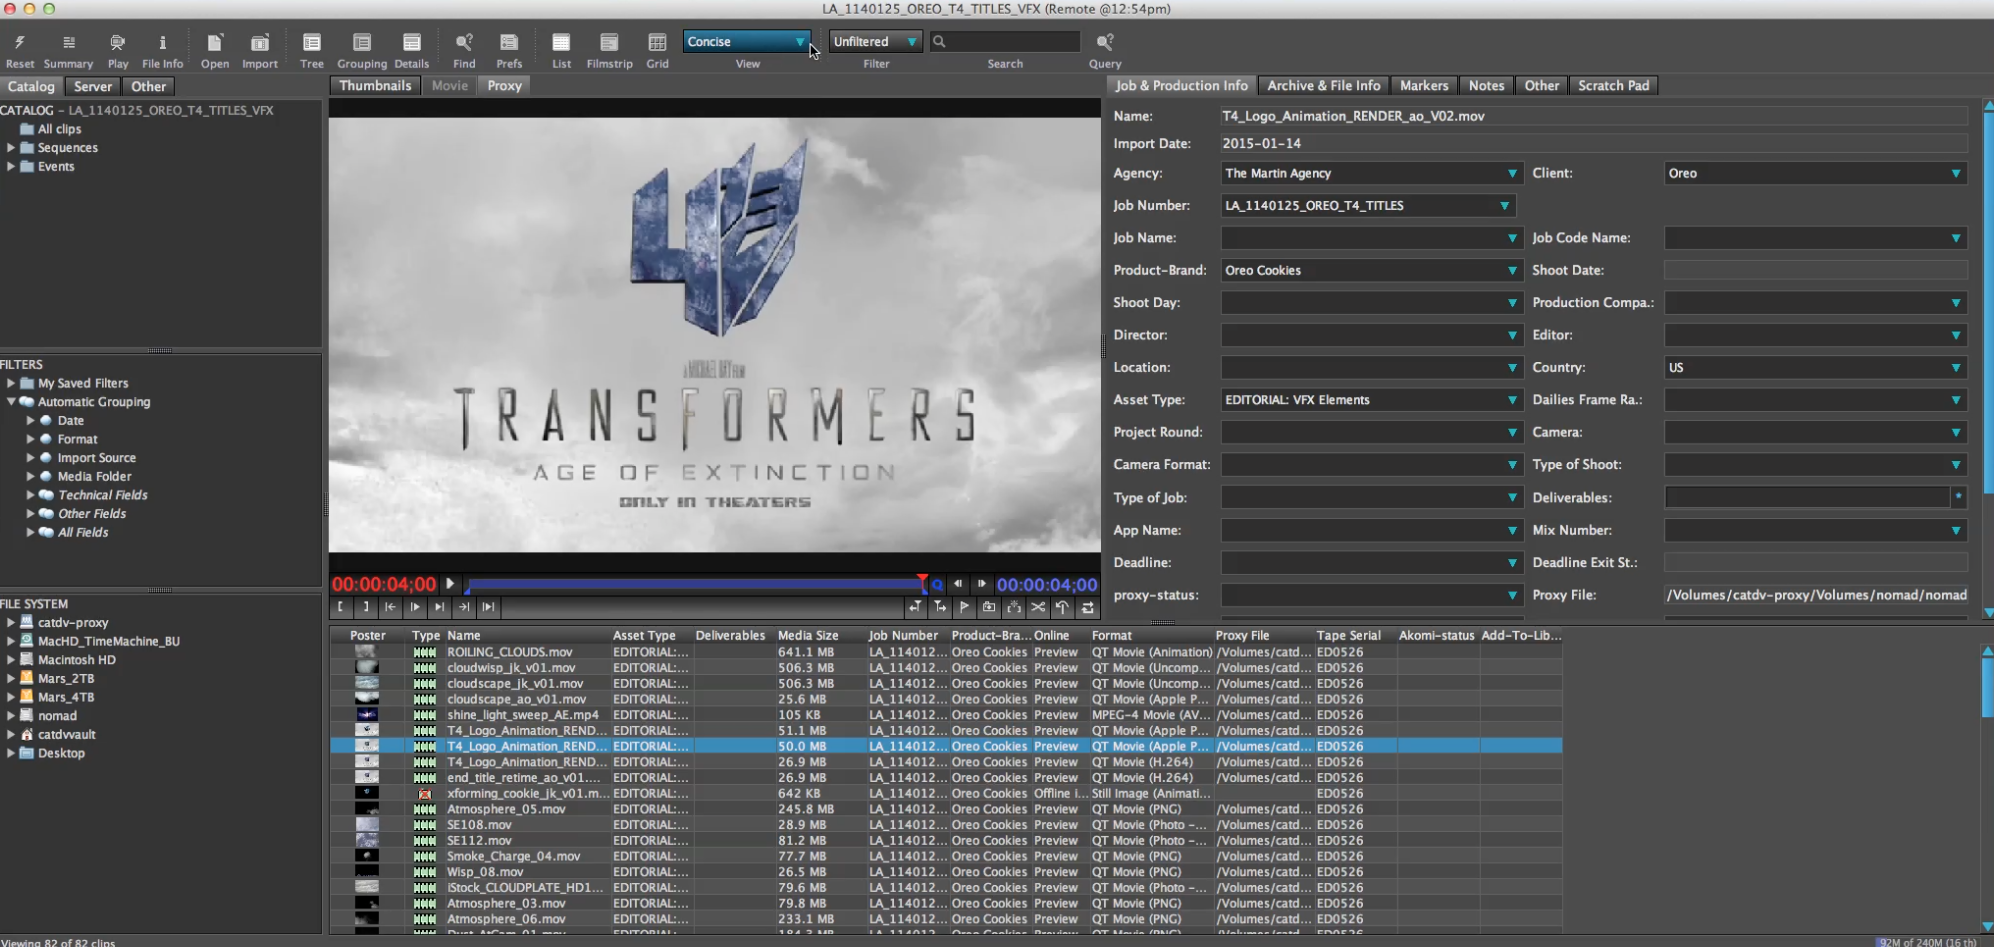Sort by Format column header

(x=1112, y=636)
